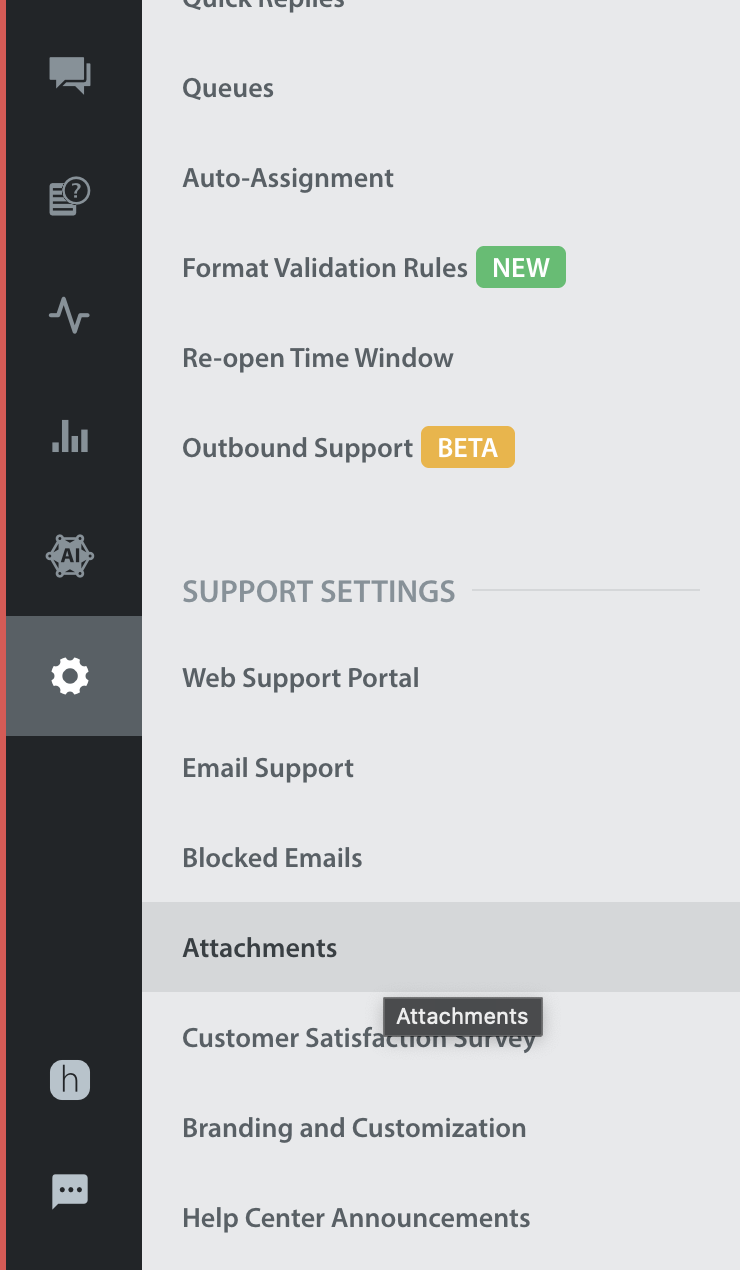This screenshot has height=1270, width=740.
Task: Open the activity pulse line icon
Action: click(70, 316)
